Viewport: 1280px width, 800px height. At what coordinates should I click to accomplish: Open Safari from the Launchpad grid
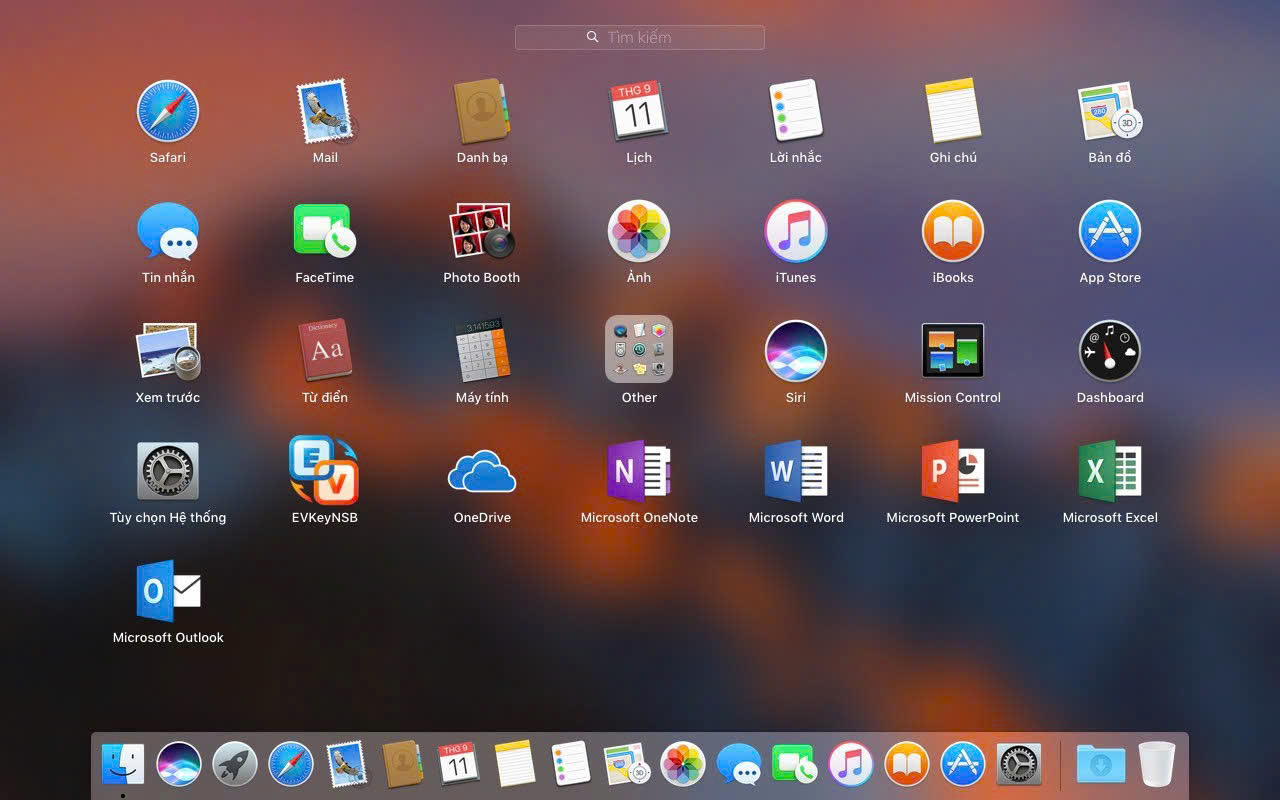tap(168, 111)
